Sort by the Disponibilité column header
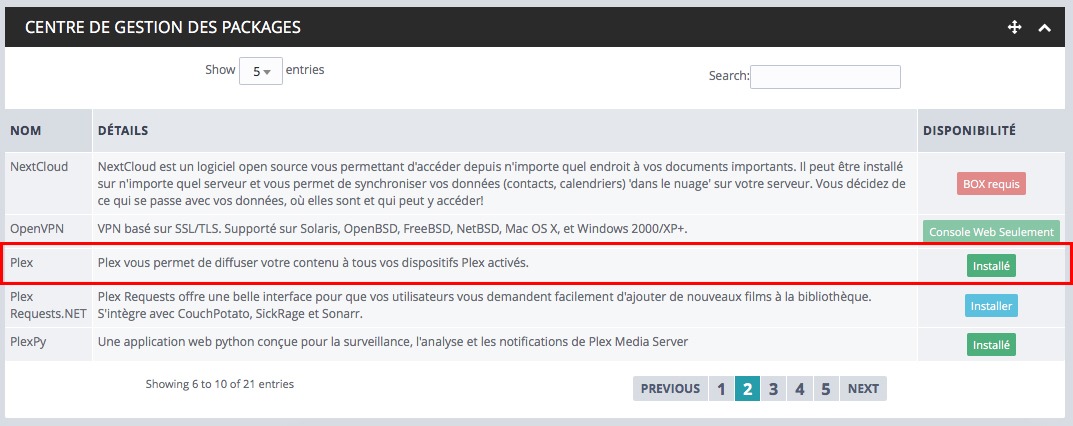 click(969, 130)
